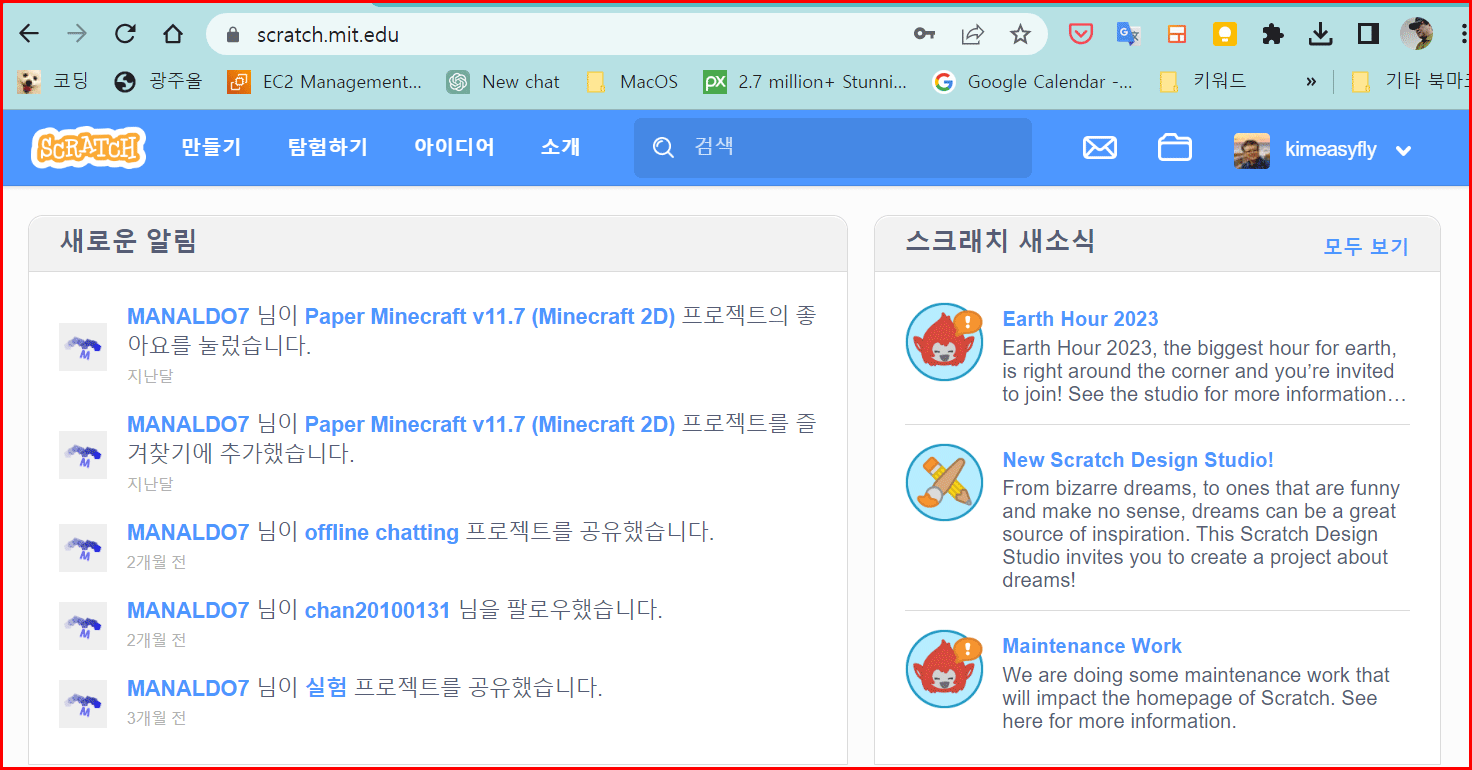The width and height of the screenshot is (1472, 770).
Task: Open the New chat bookmark
Action: click(504, 82)
